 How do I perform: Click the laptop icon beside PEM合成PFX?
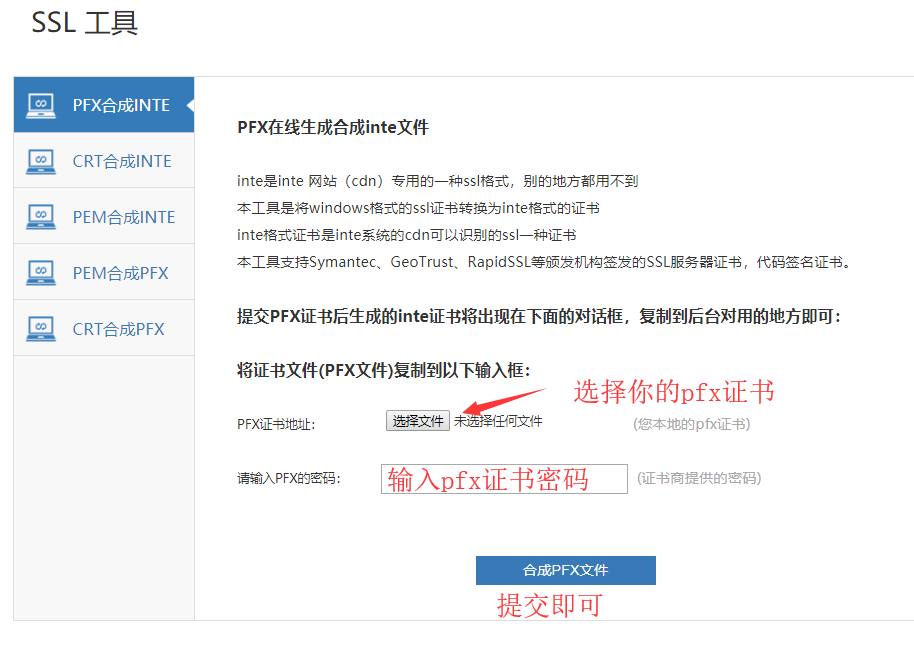[x=41, y=273]
